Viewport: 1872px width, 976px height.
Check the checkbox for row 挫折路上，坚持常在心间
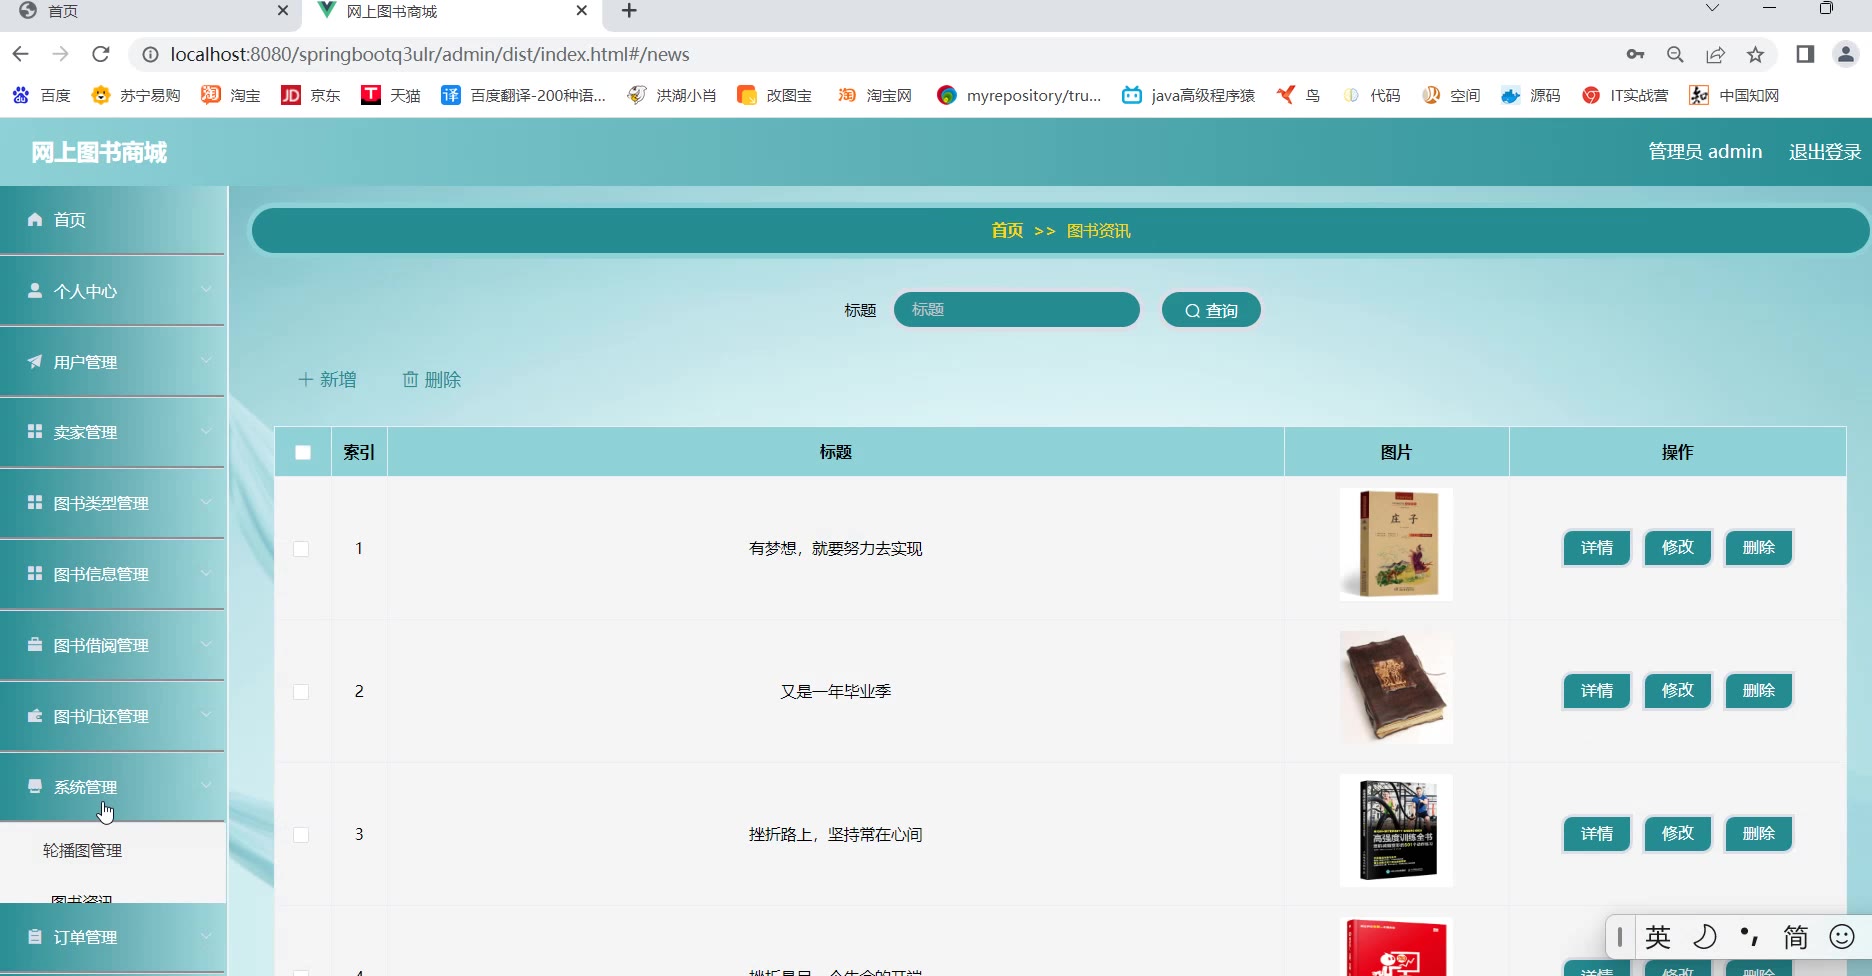point(301,835)
